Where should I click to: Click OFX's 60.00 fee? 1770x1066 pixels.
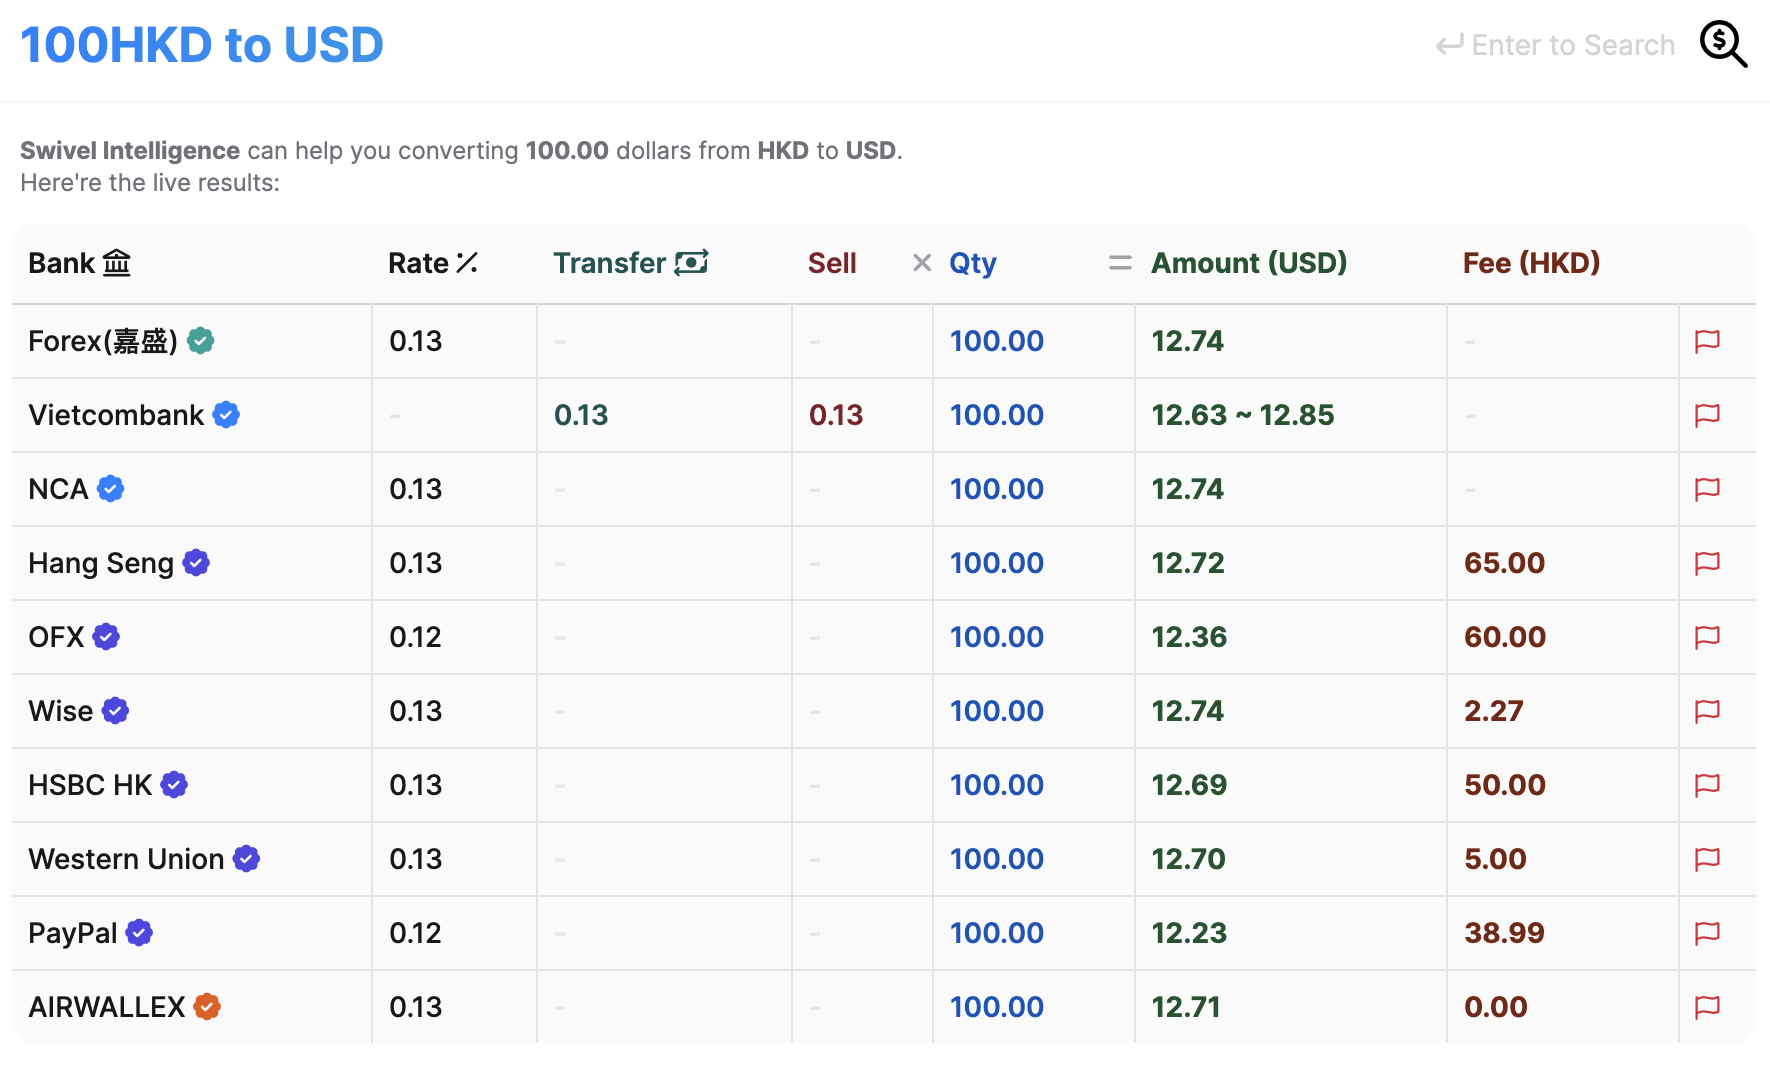(1505, 637)
